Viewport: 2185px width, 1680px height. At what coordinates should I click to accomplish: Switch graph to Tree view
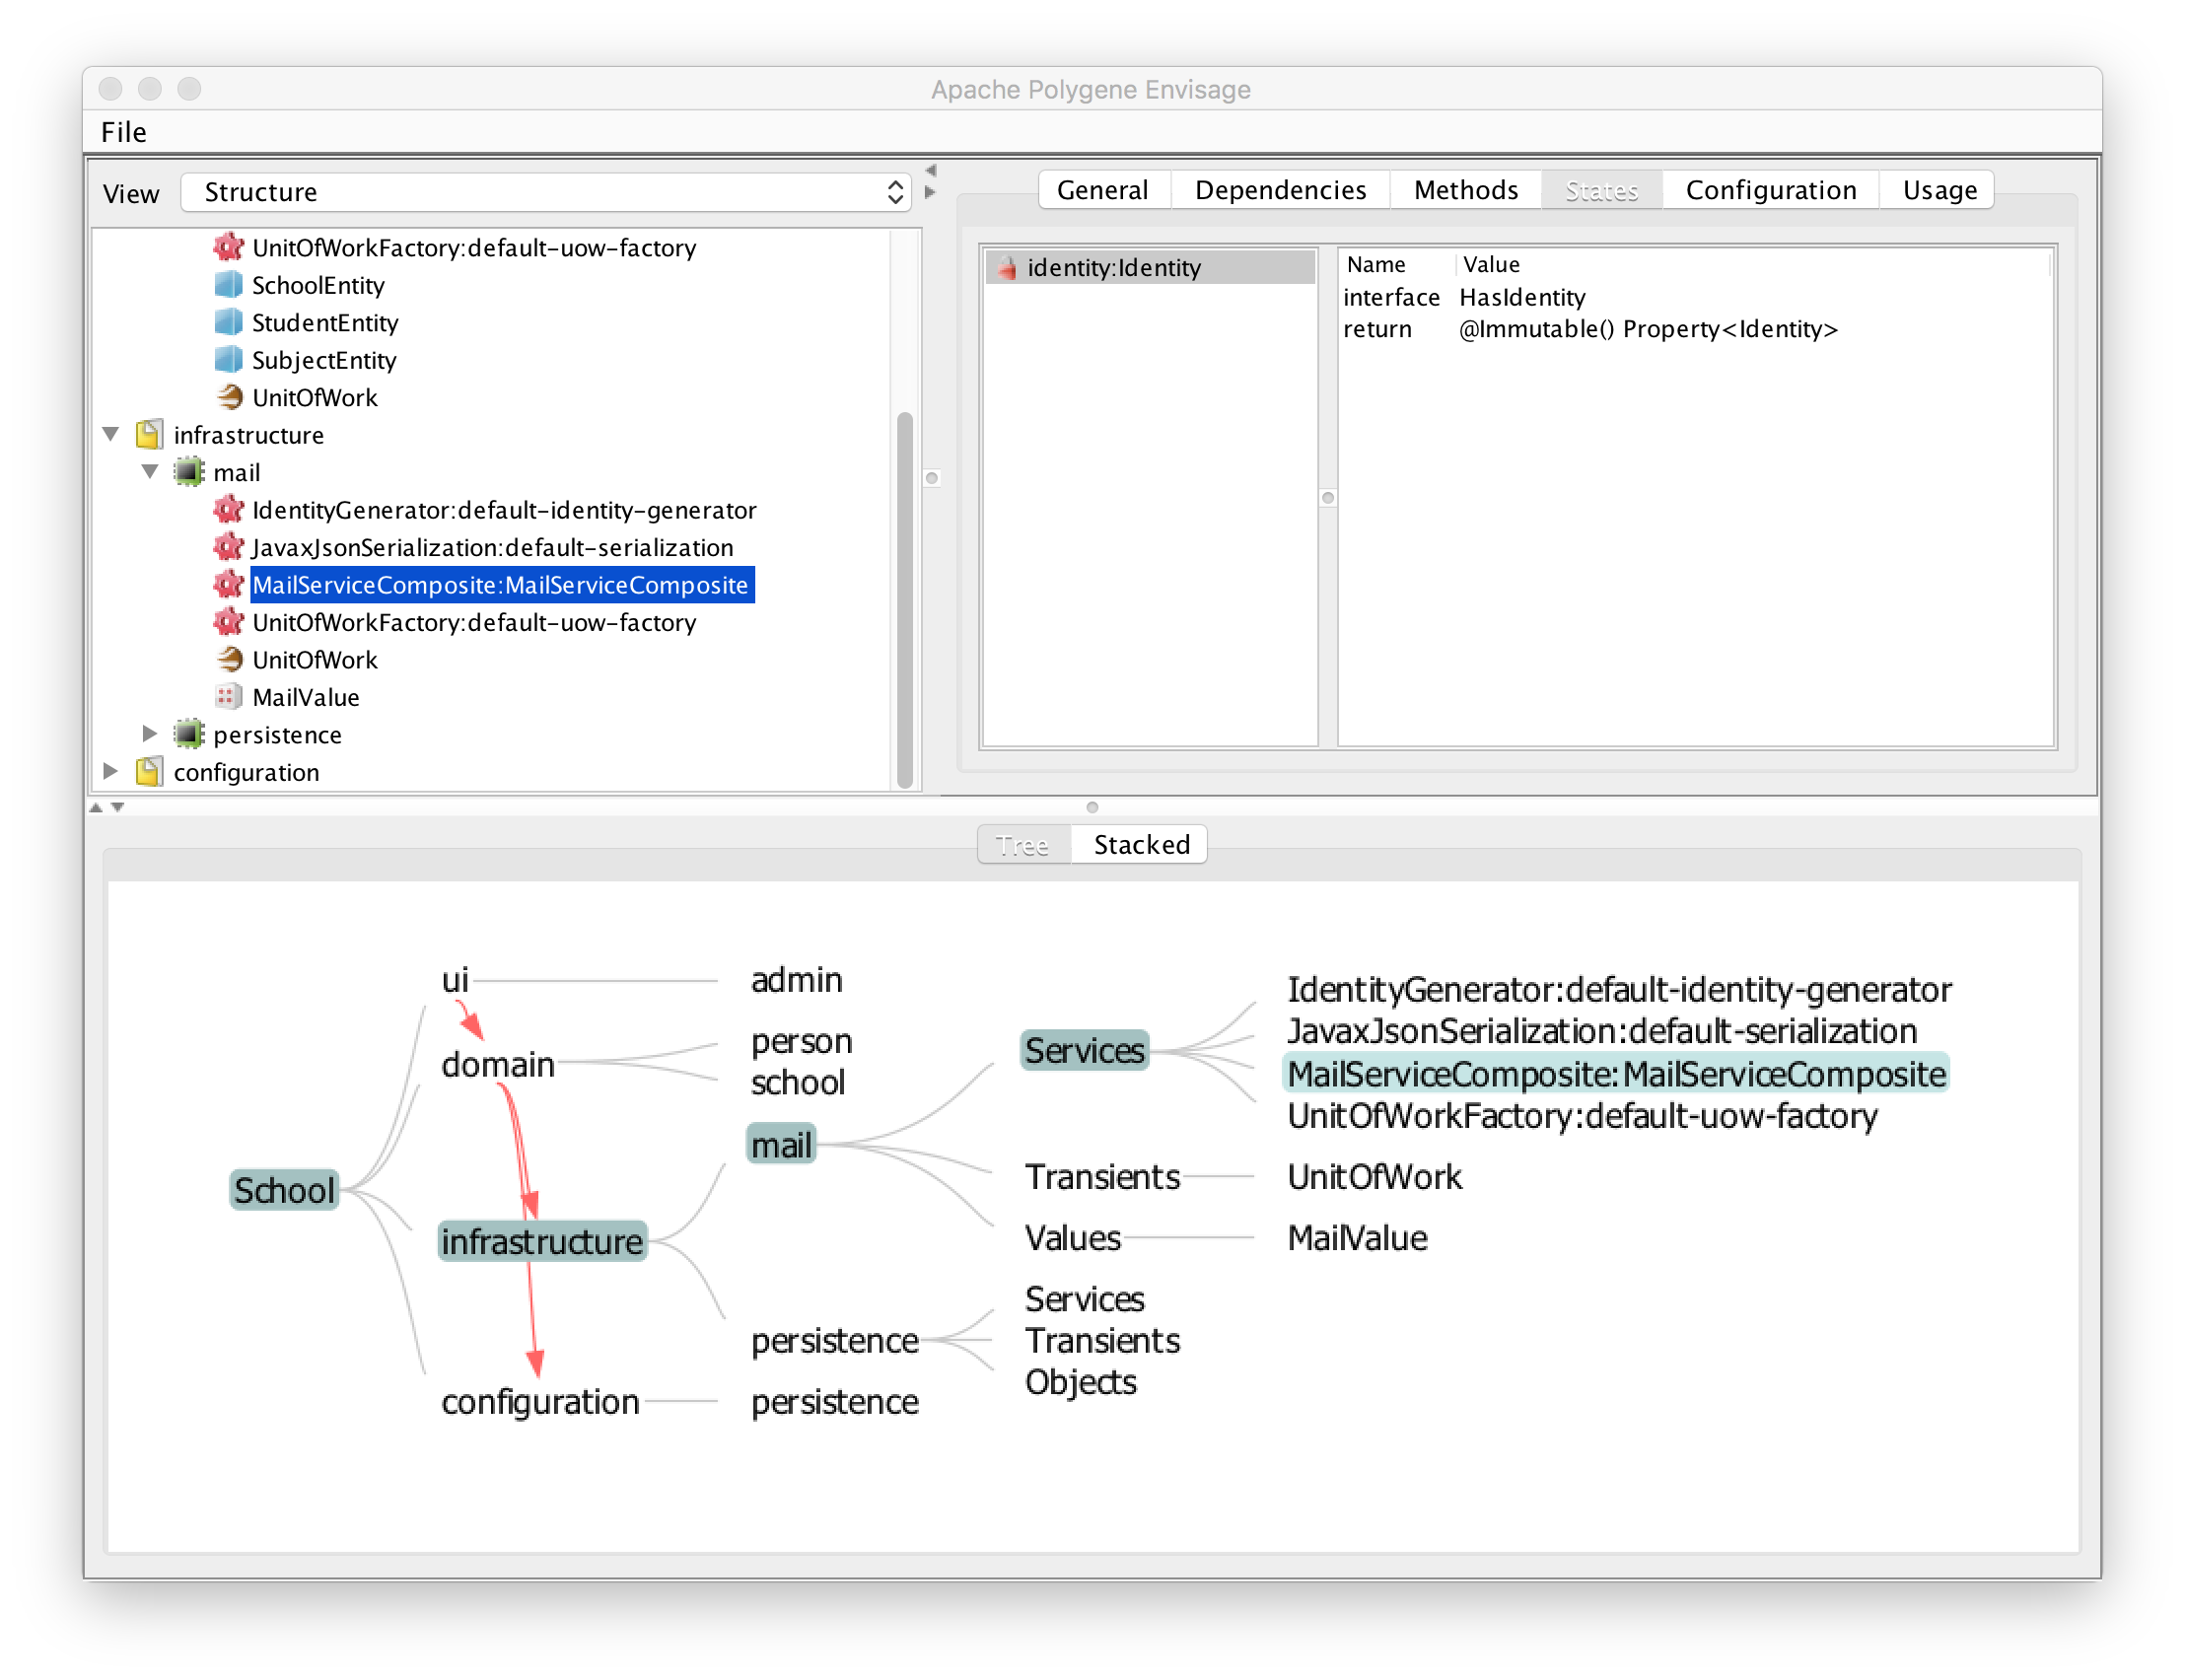click(x=1022, y=845)
